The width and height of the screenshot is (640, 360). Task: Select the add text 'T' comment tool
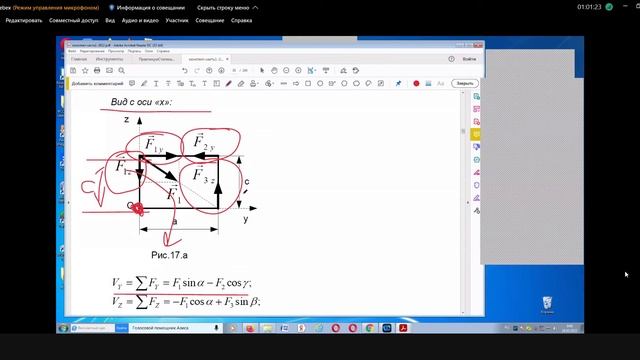[x=204, y=83]
